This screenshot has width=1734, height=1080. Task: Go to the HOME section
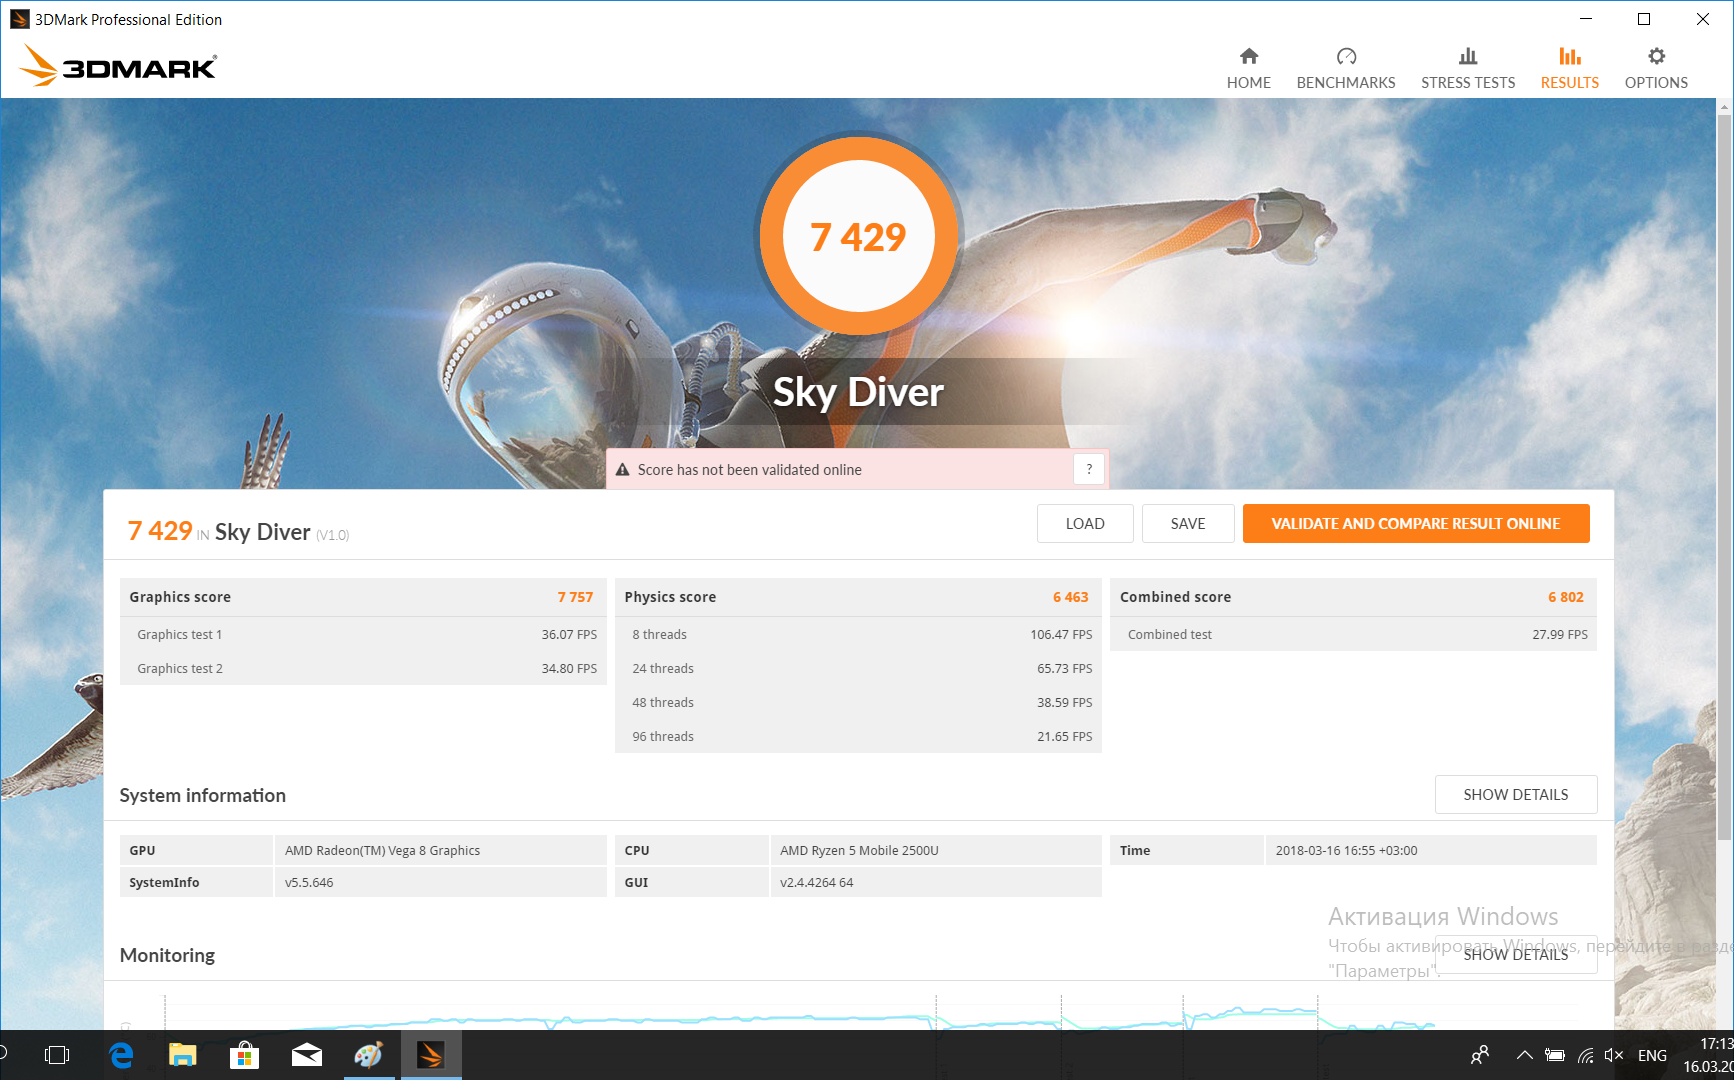(x=1248, y=68)
